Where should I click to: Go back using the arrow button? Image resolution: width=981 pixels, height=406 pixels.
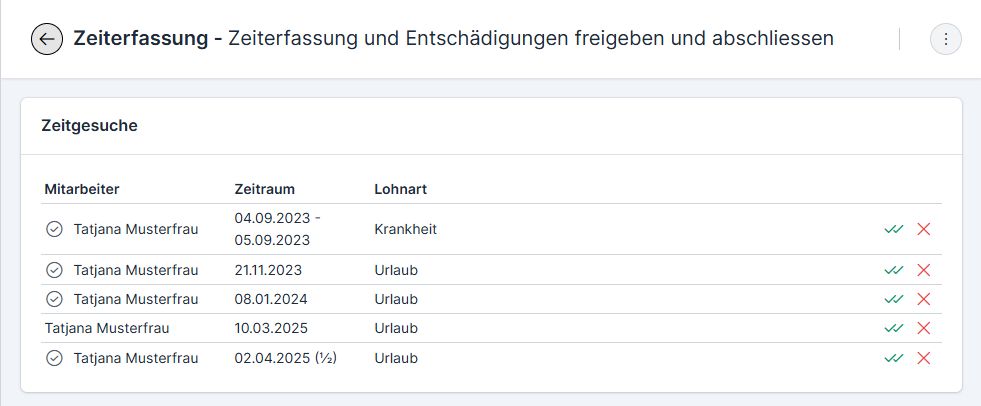47,39
